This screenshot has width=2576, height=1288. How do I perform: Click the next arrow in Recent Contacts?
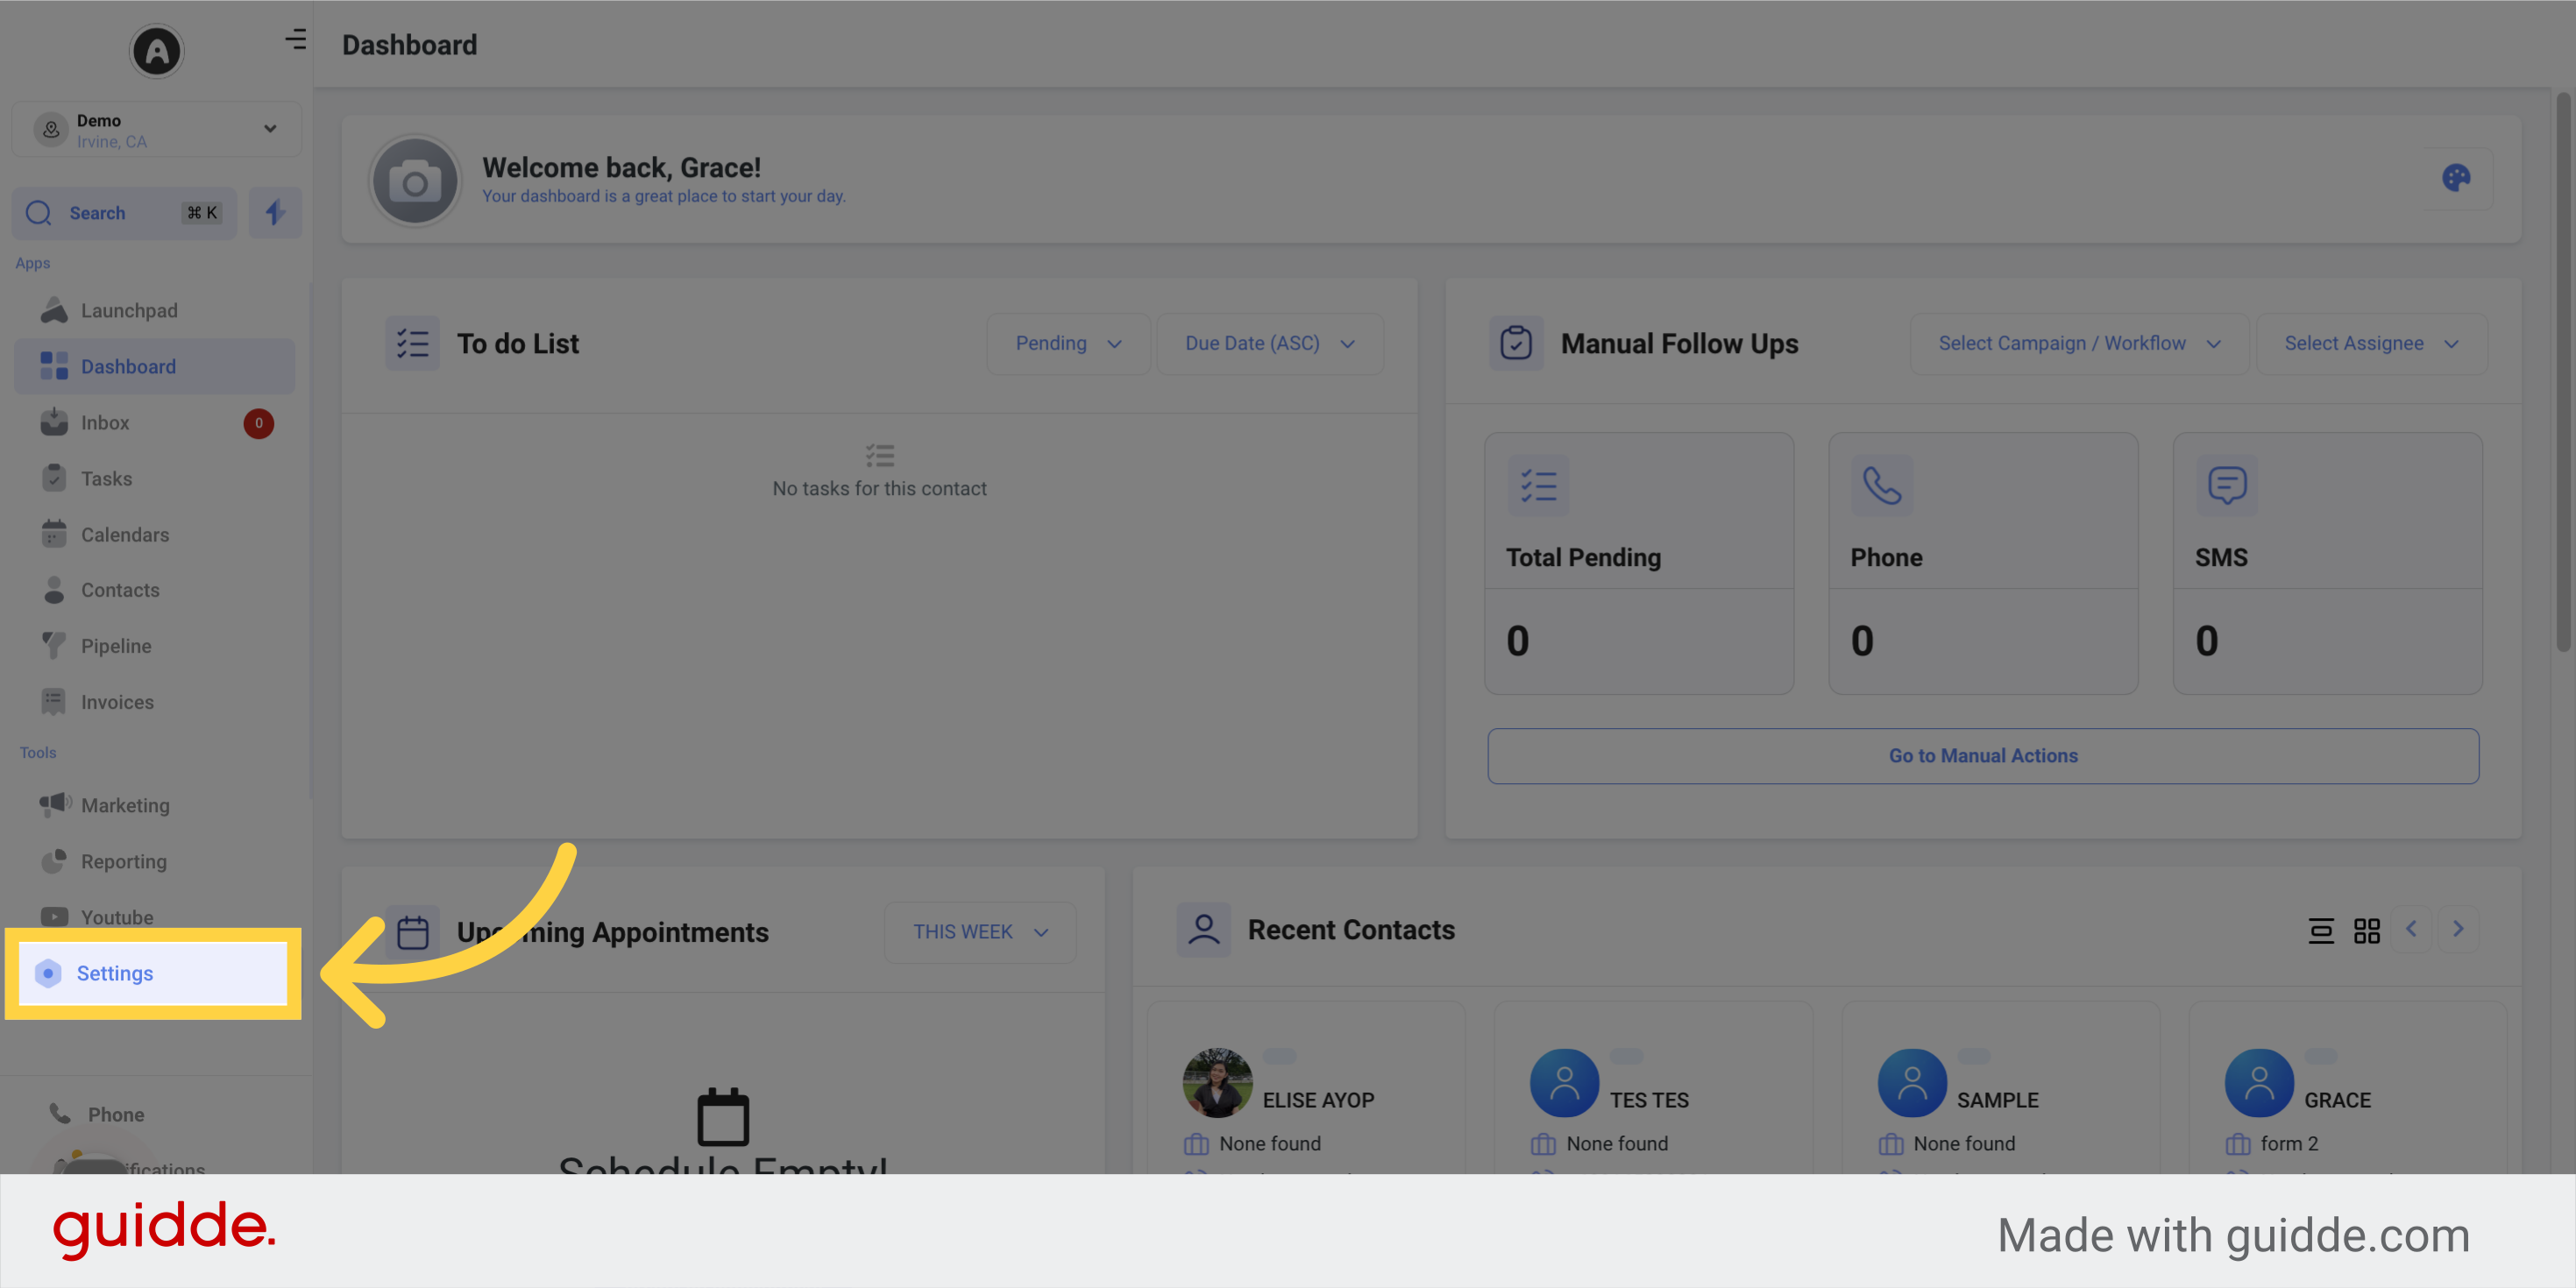(2459, 929)
